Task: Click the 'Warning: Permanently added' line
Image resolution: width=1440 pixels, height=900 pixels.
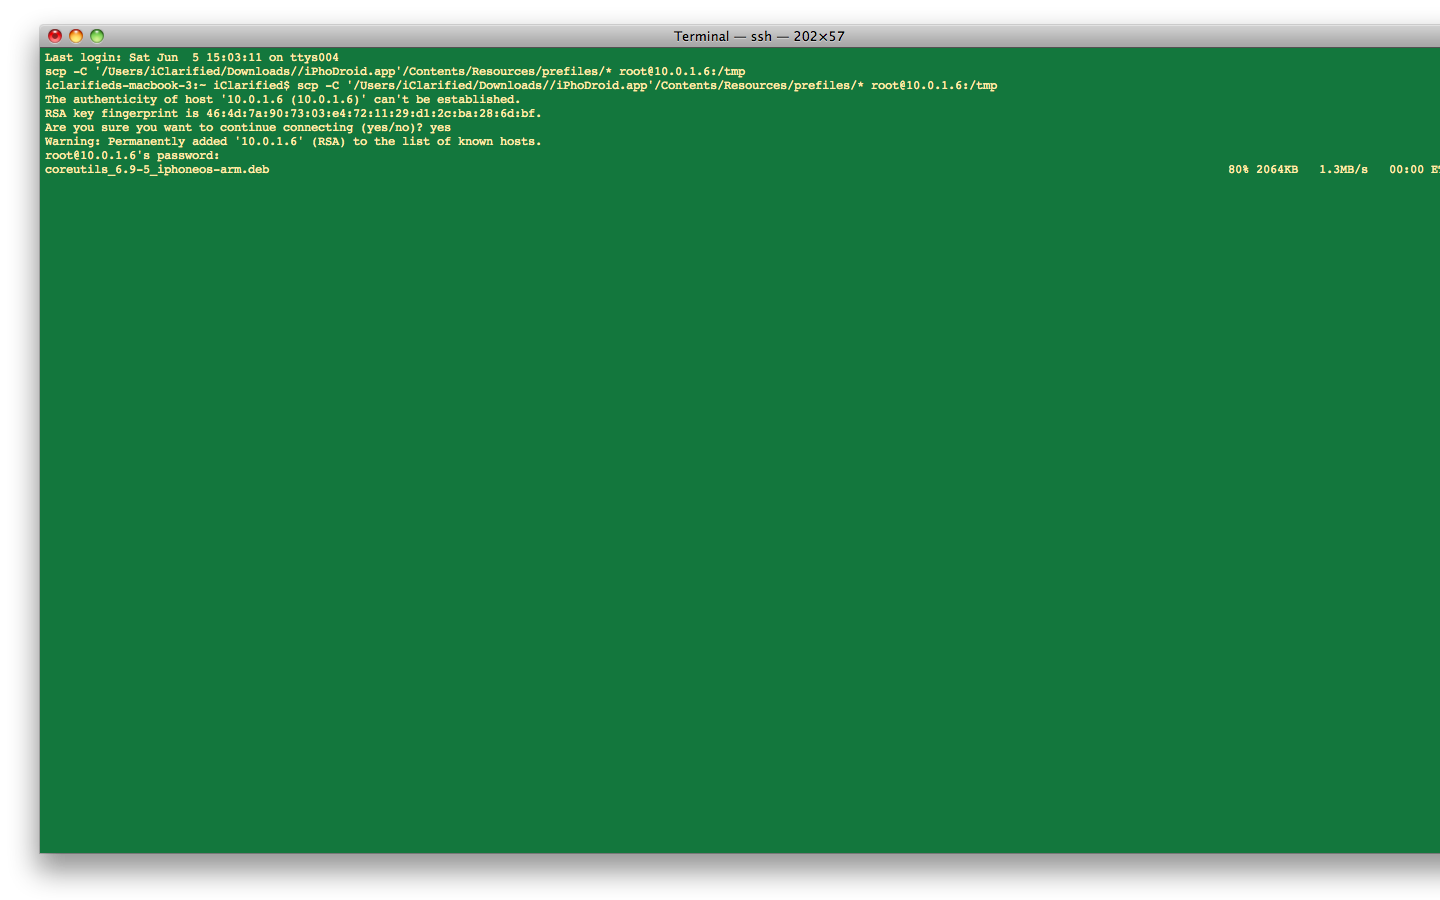Action: (x=293, y=142)
